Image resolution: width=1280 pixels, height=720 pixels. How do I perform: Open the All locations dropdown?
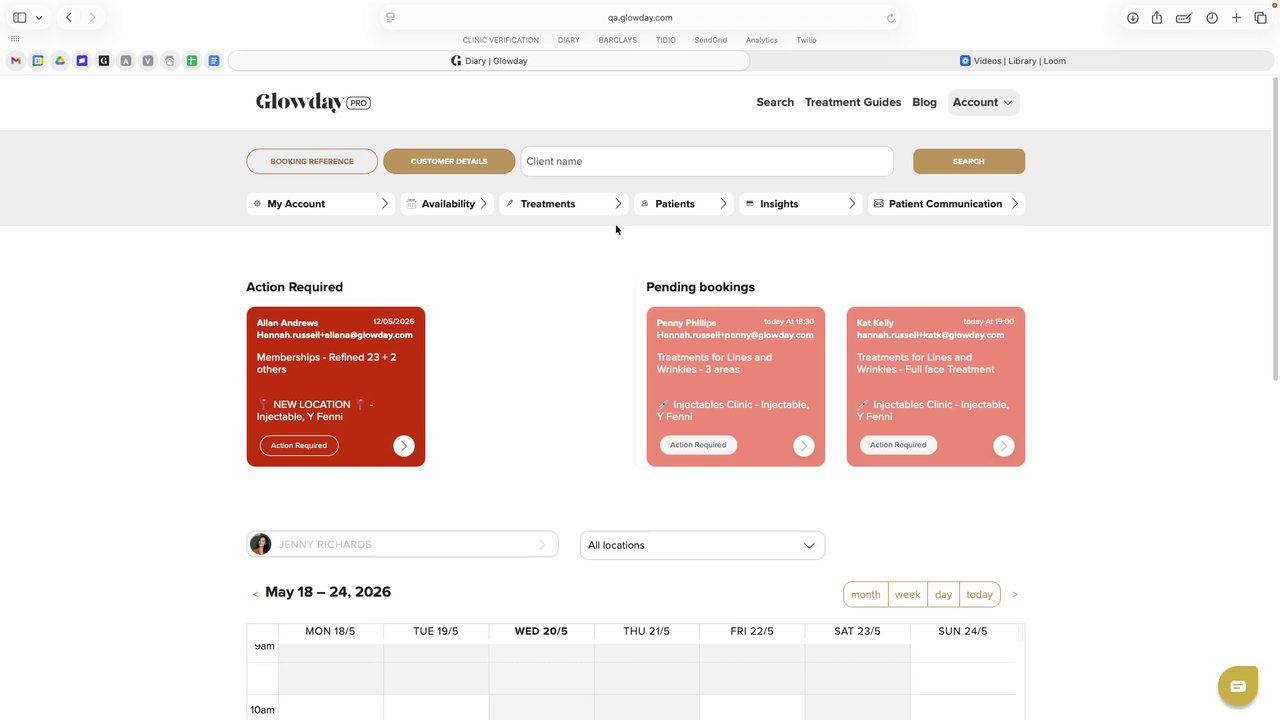pyautogui.click(x=702, y=545)
